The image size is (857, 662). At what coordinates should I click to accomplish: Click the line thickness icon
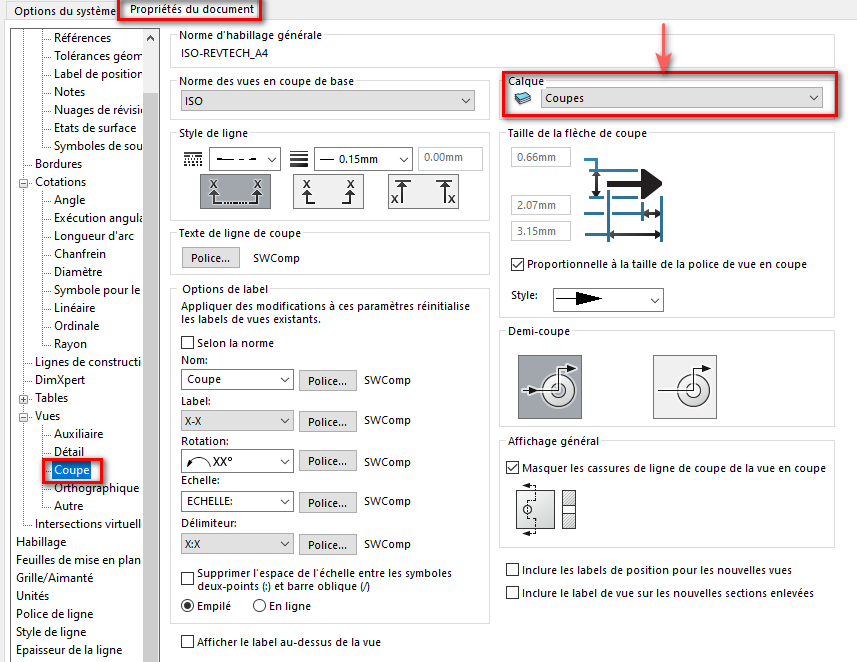tap(298, 159)
